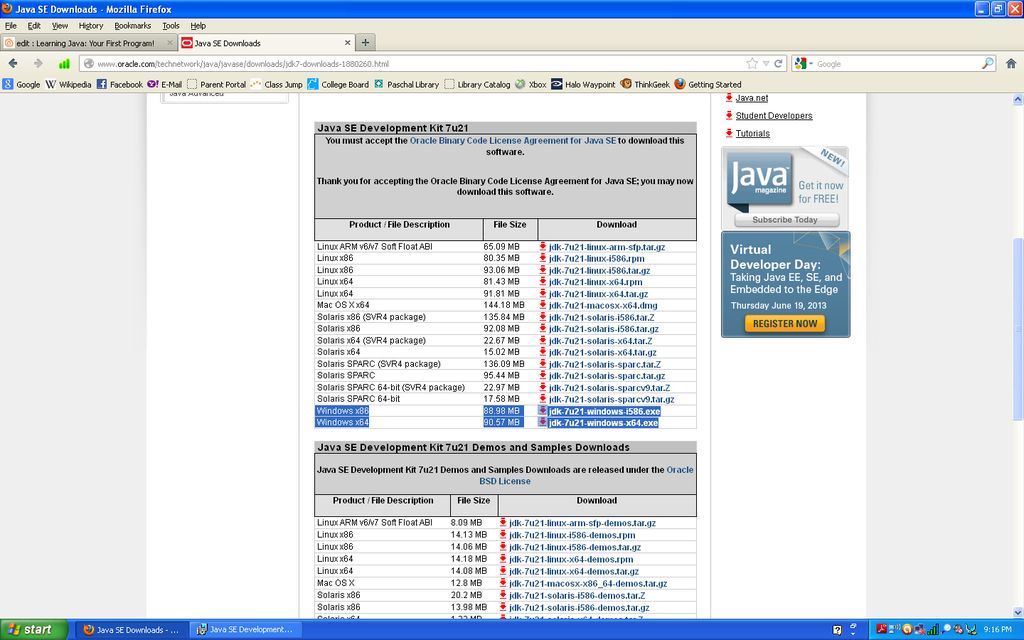Screen dimensions: 1024x640
Task: Download jdk-7u21-macosx-x86_64-demos.tar.gz
Action: (x=588, y=584)
